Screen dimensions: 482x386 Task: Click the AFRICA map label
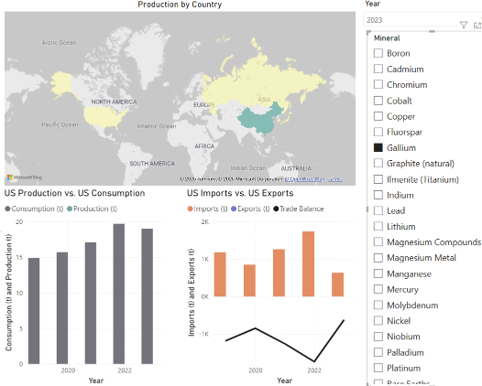click(x=204, y=146)
